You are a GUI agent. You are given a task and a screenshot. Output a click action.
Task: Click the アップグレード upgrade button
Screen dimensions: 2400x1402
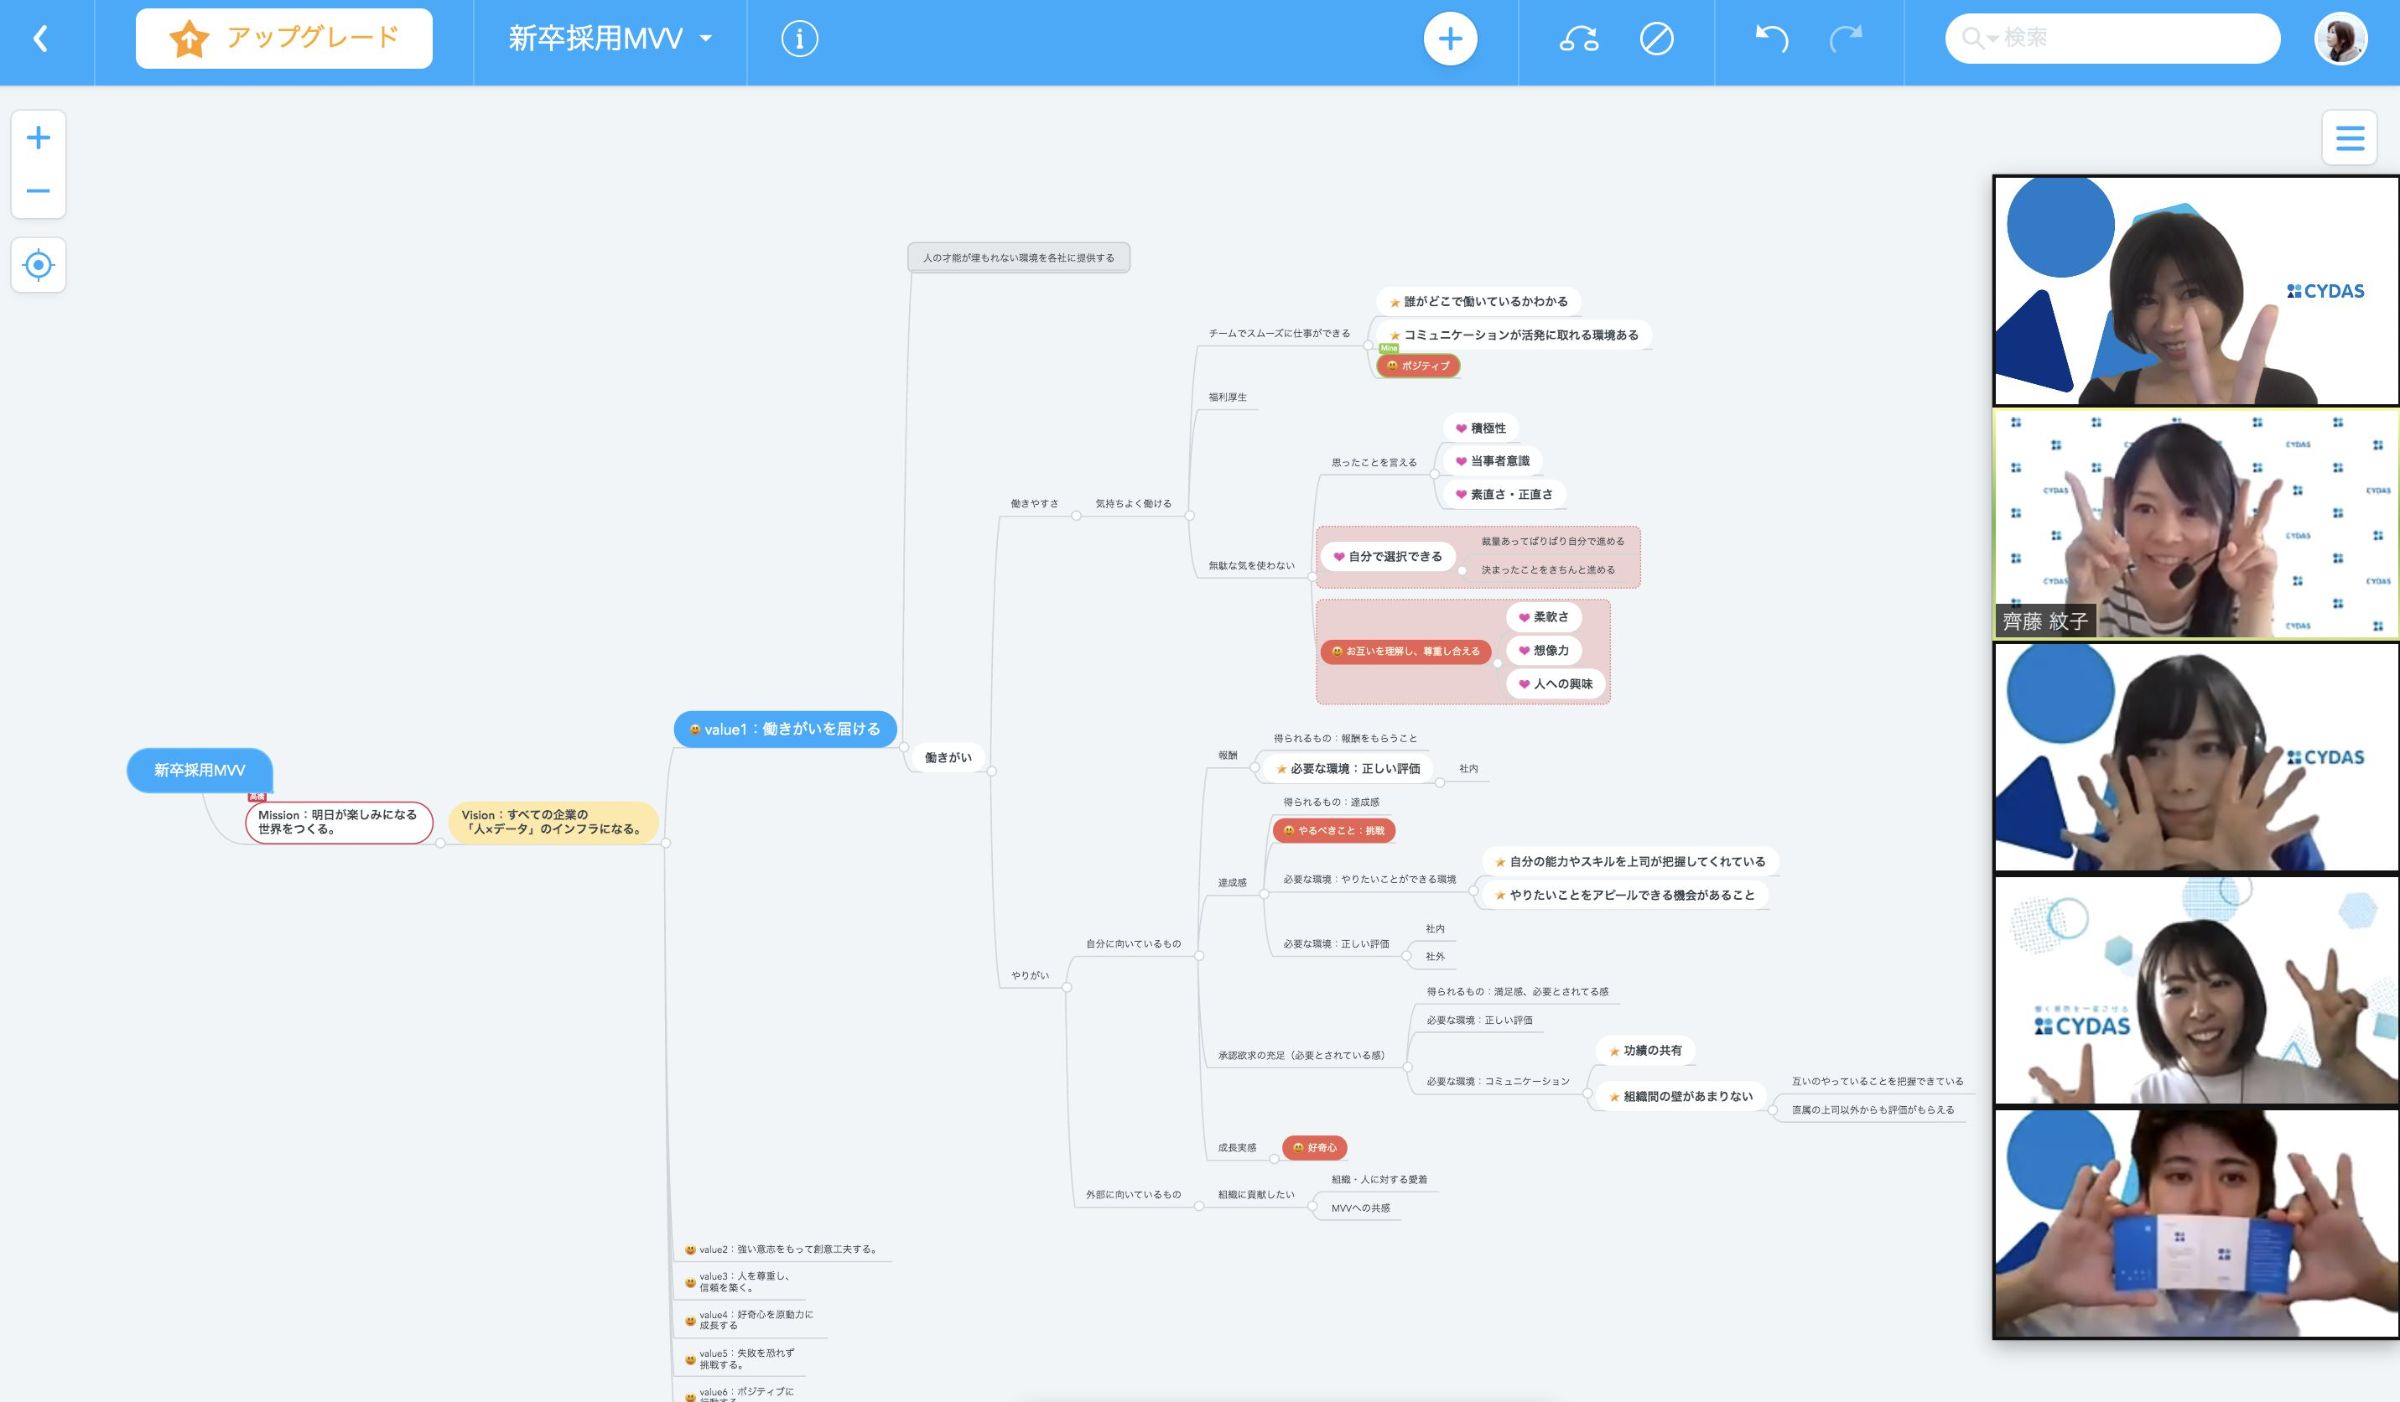pos(284,39)
